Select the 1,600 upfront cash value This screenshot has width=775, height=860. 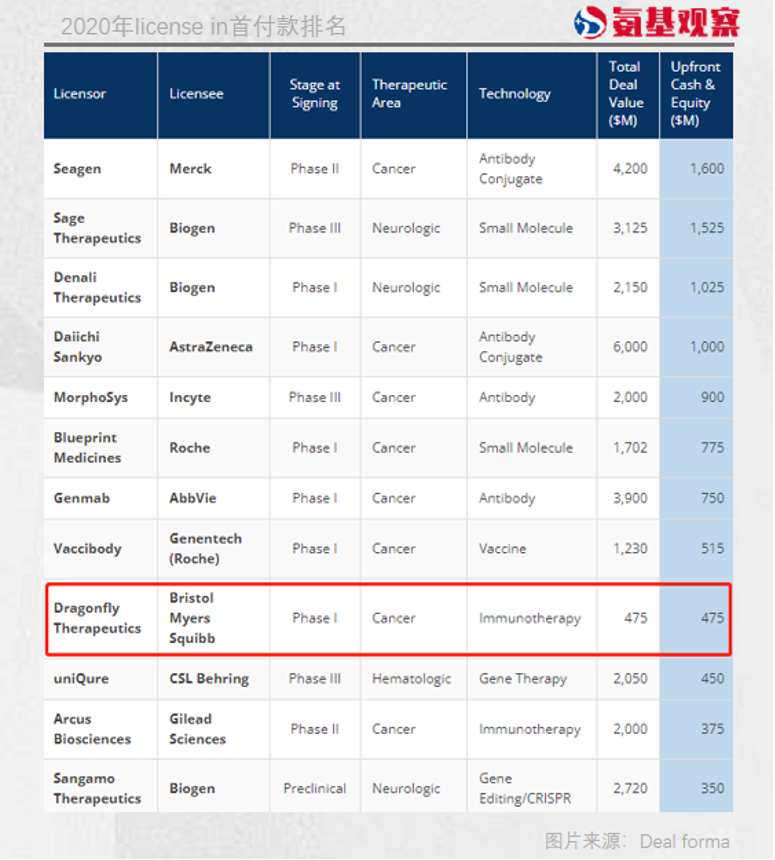tap(706, 169)
